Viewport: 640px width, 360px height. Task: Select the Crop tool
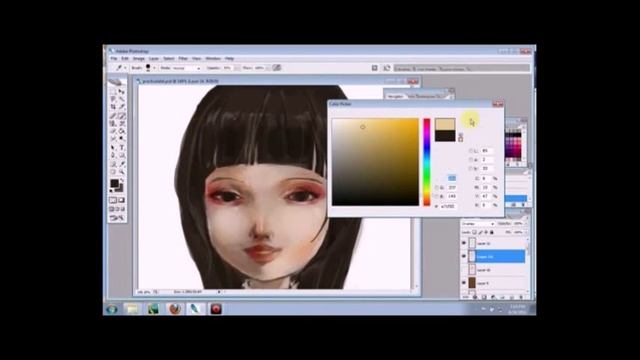pyautogui.click(x=113, y=107)
